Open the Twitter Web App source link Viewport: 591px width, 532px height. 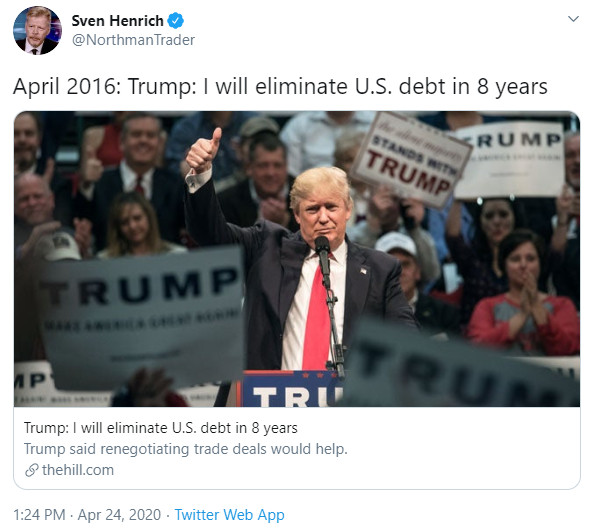coord(229,515)
